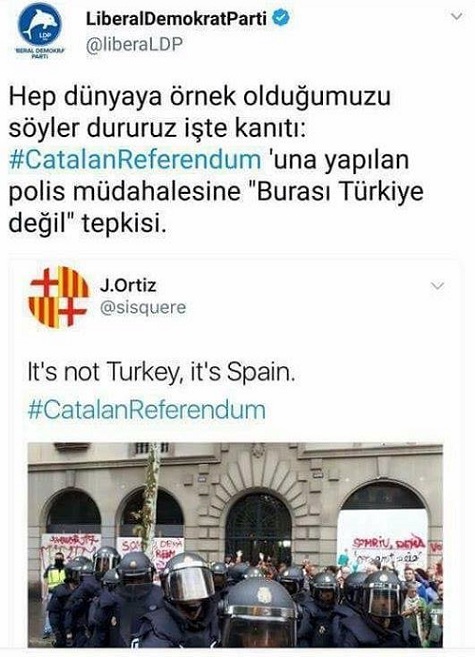The width and height of the screenshot is (475, 657).
Task: Open the LiberalDemokratParti display name
Action: pos(176,18)
